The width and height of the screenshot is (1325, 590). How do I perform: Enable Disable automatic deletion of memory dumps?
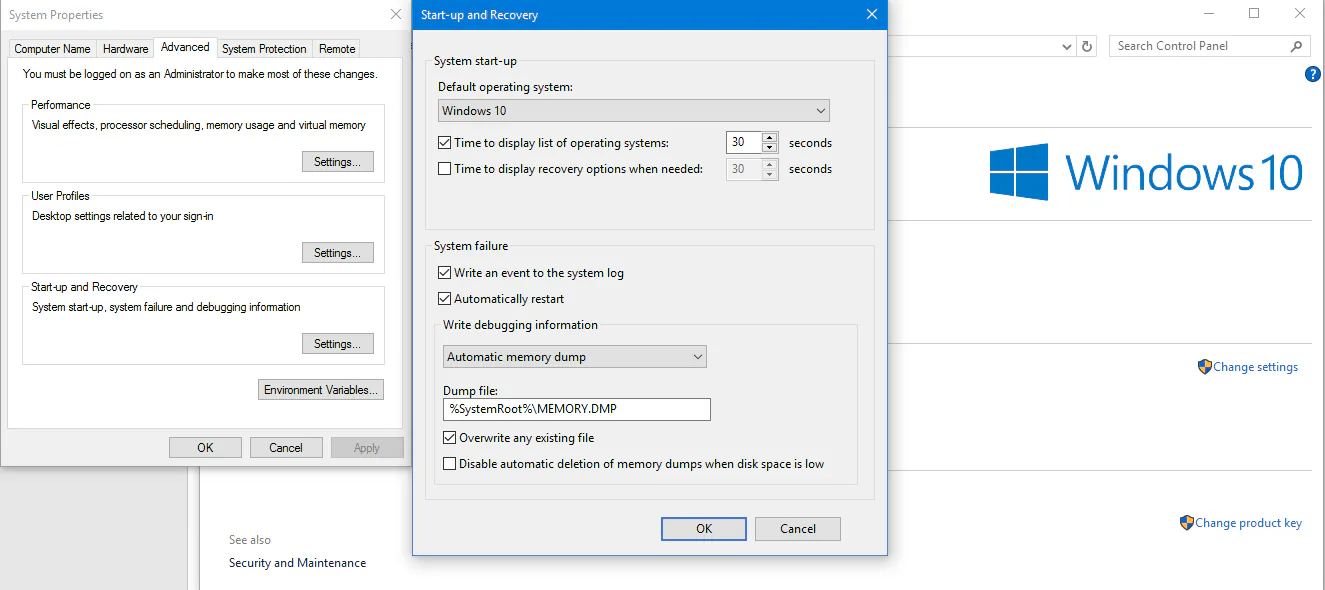[x=450, y=464]
